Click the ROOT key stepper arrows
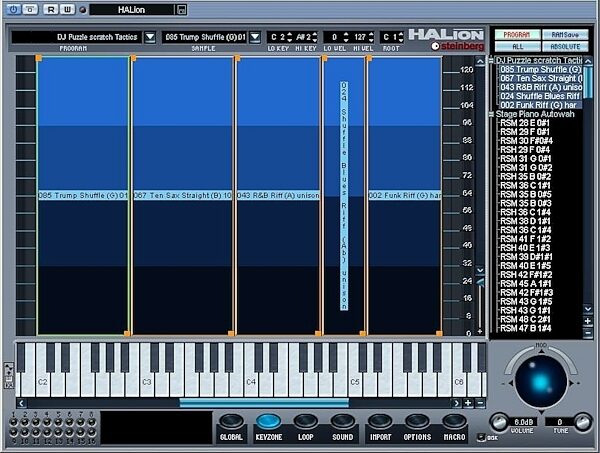Image resolution: width=600 pixels, height=453 pixels. pyautogui.click(x=401, y=37)
